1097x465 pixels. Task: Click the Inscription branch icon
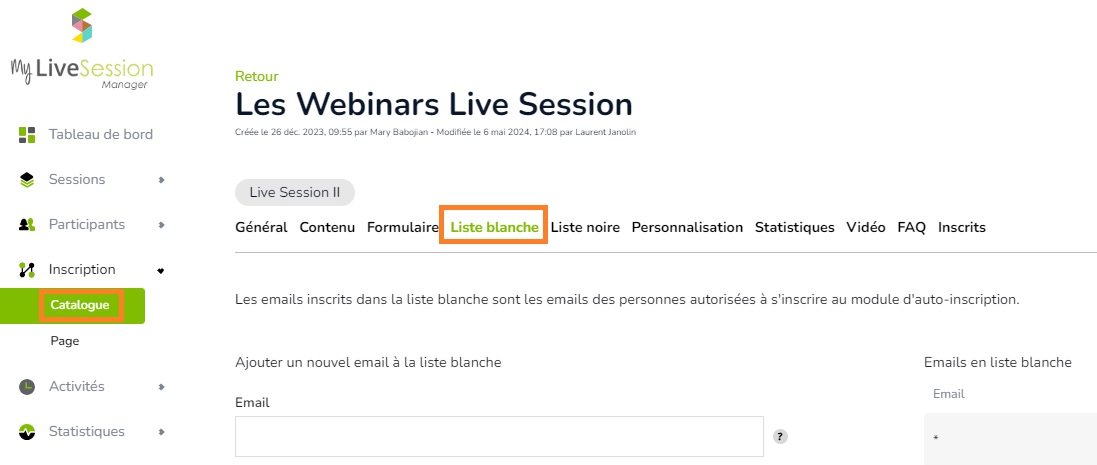tap(27, 270)
